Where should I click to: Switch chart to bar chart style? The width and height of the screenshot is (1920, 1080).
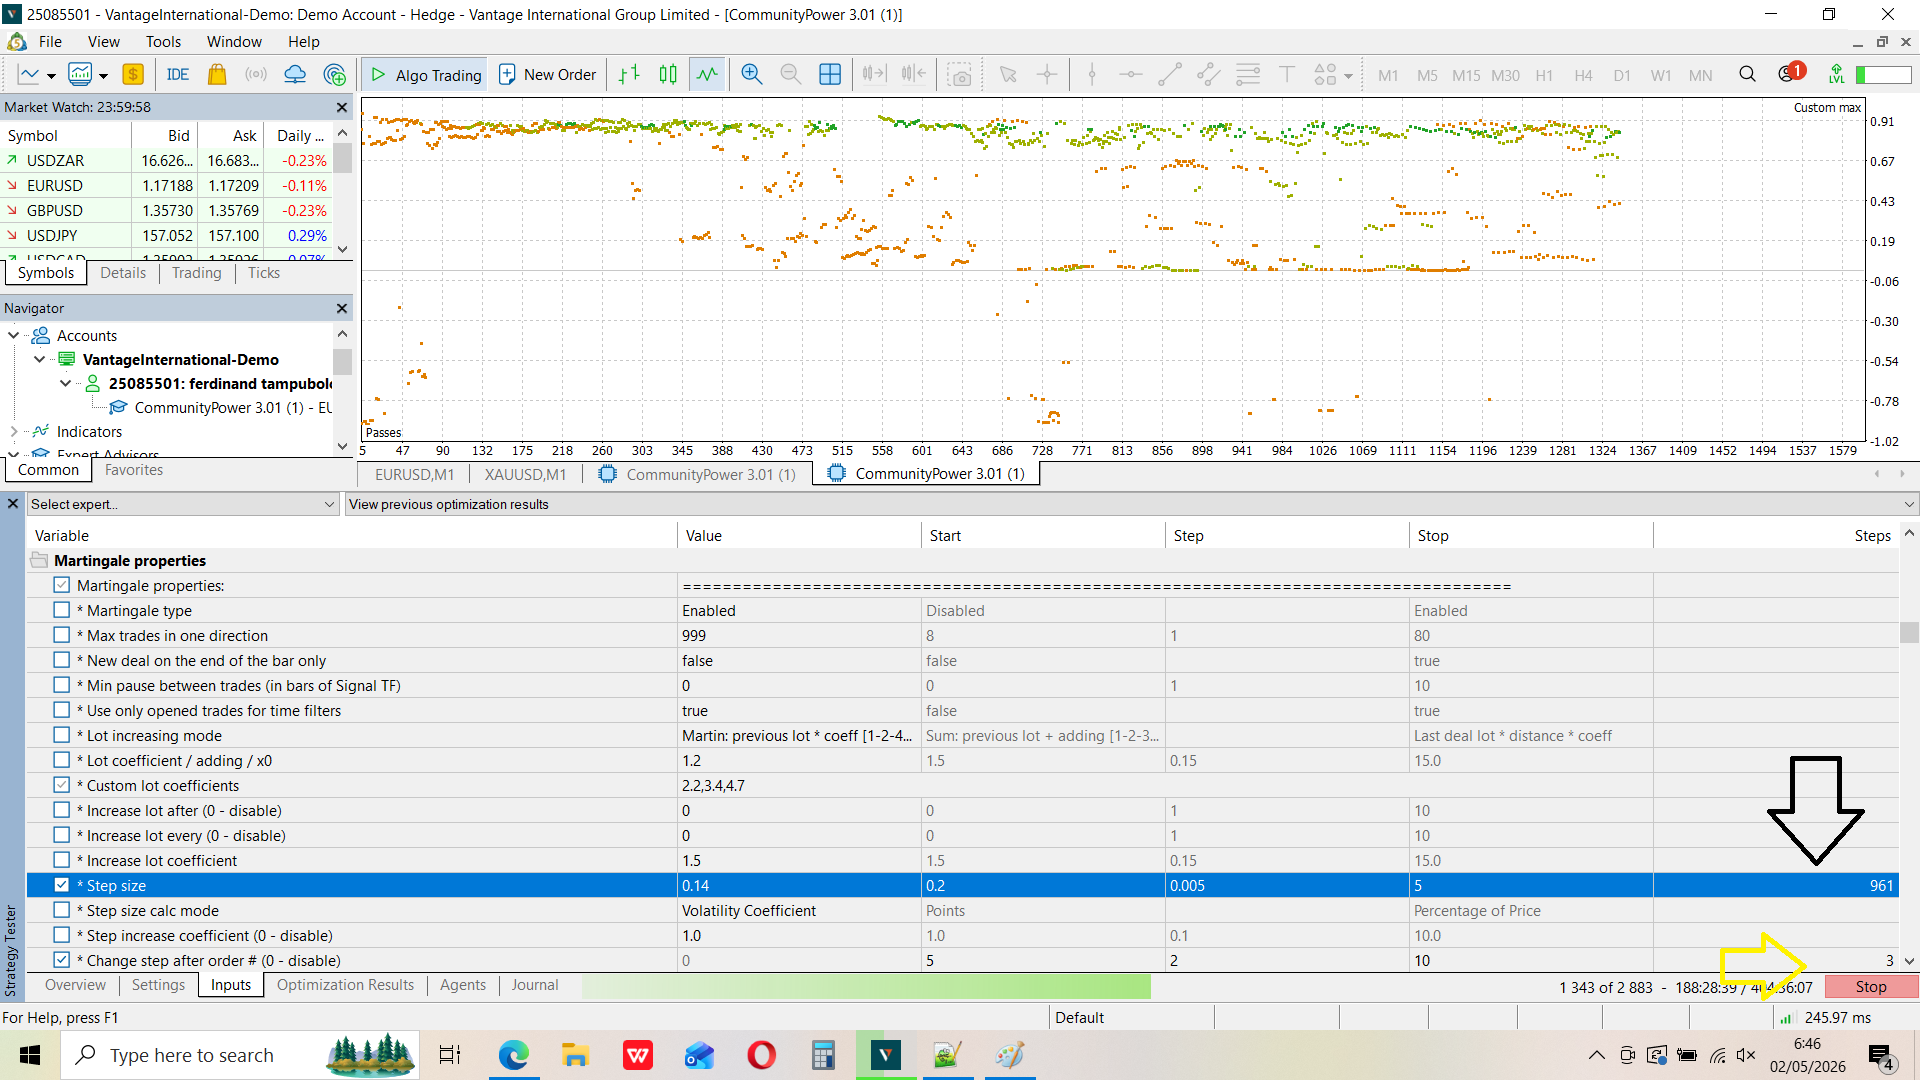tap(629, 75)
